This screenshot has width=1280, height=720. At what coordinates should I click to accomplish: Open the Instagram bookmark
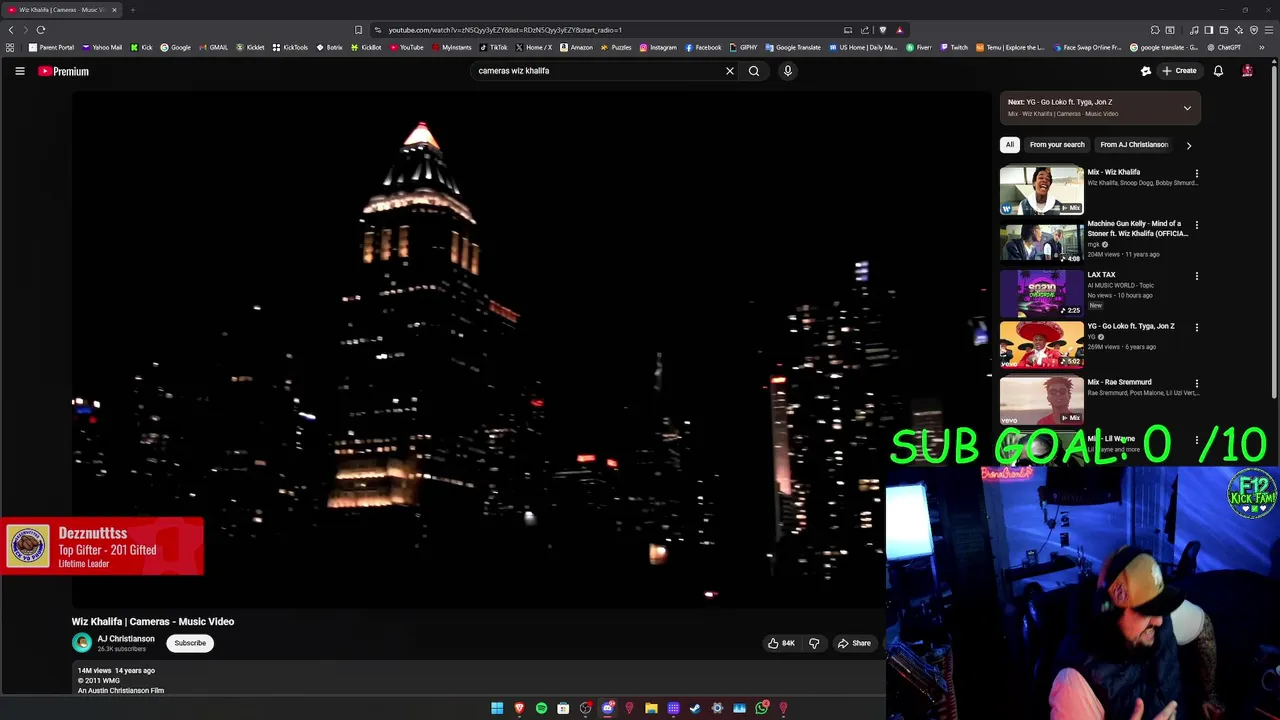657,47
